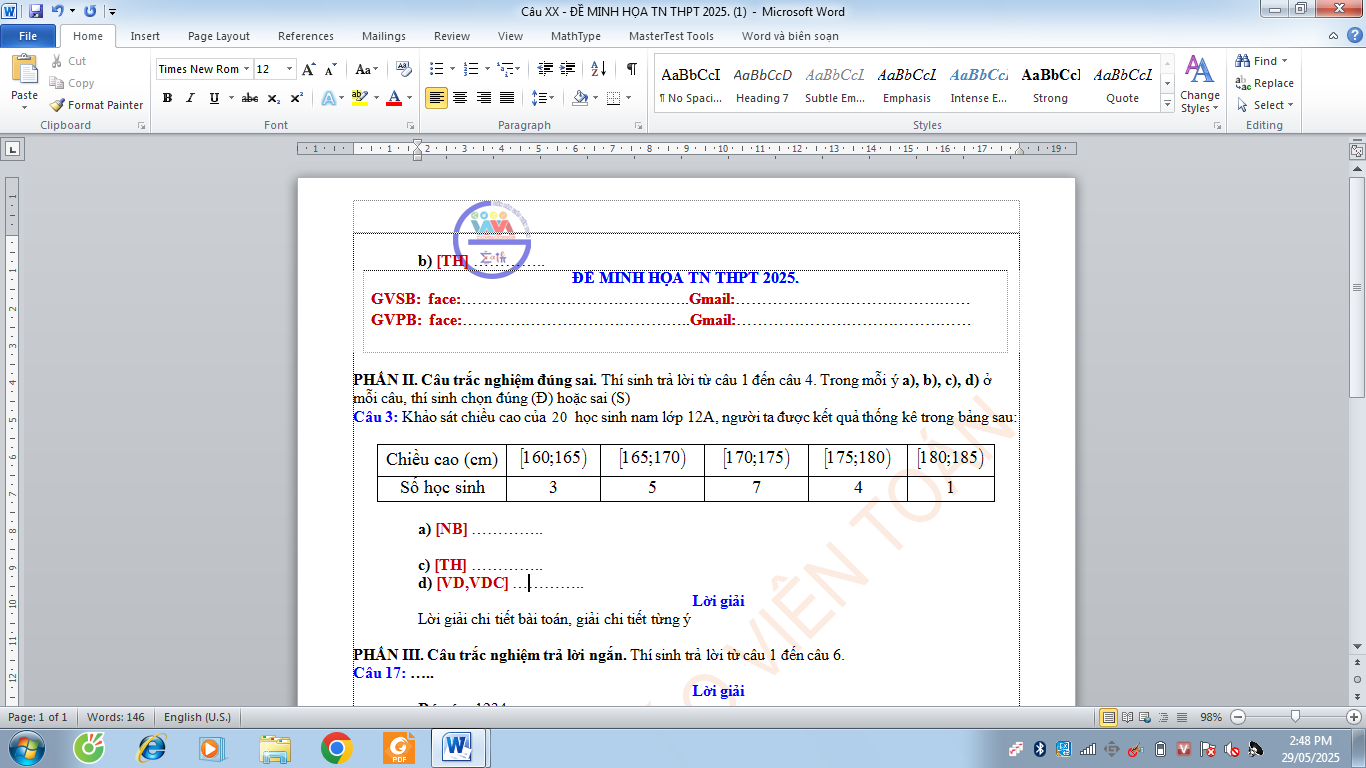Open Windows Explorer folder on taskbar
1366x768 pixels.
click(275, 747)
